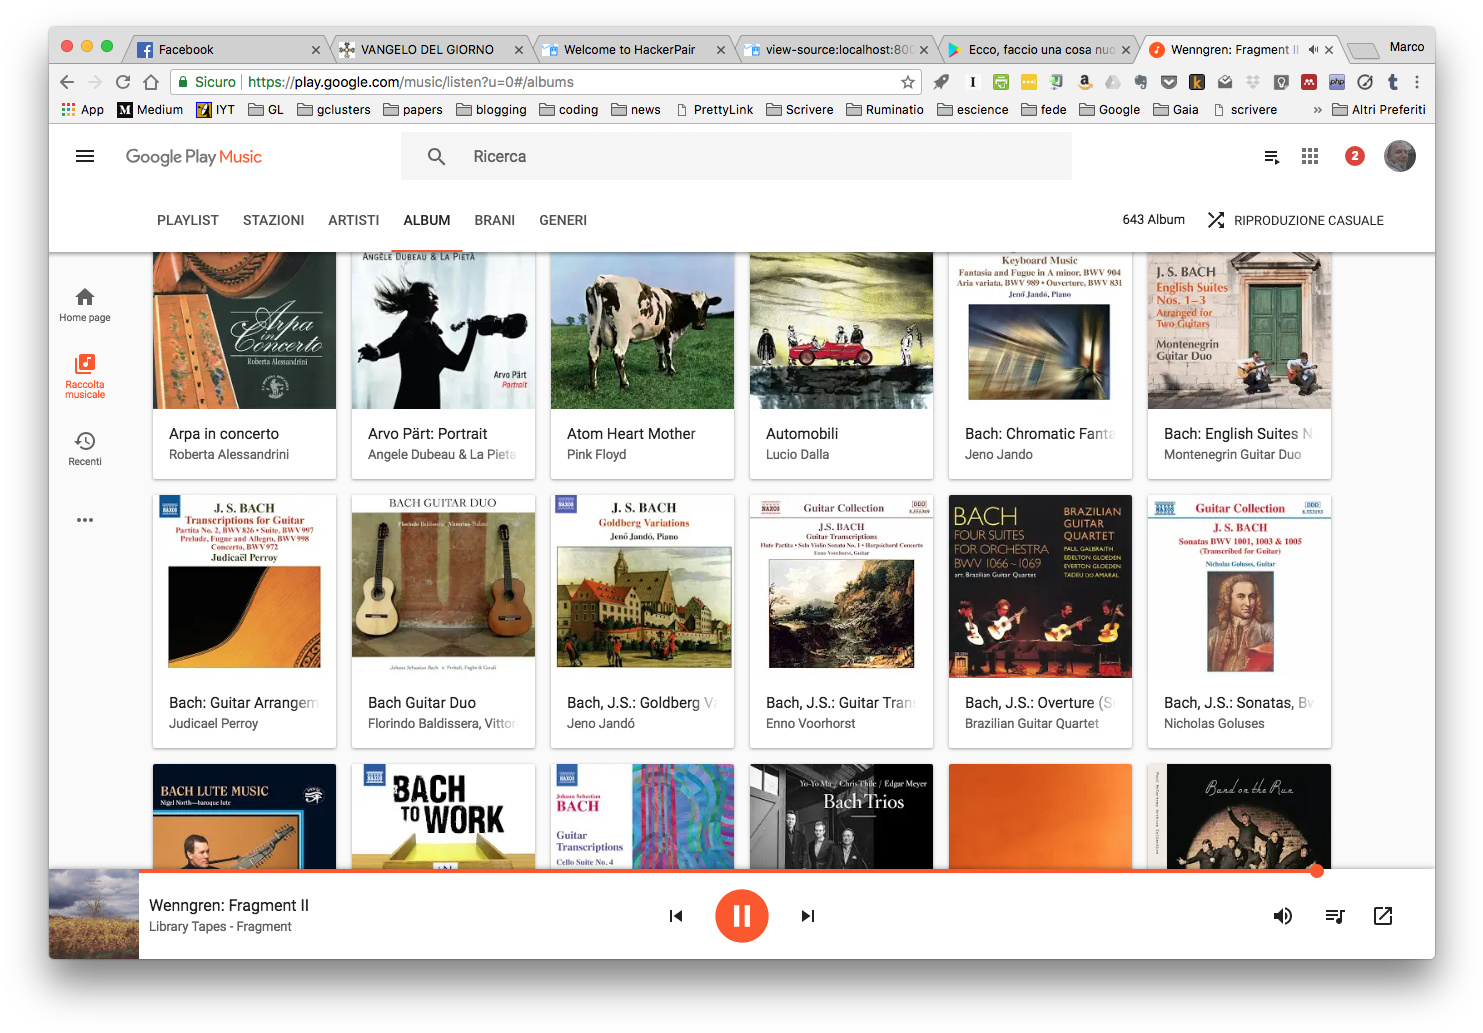The image size is (1483, 1033).
Task: View the notifications badge showing 2
Action: click(x=1355, y=156)
